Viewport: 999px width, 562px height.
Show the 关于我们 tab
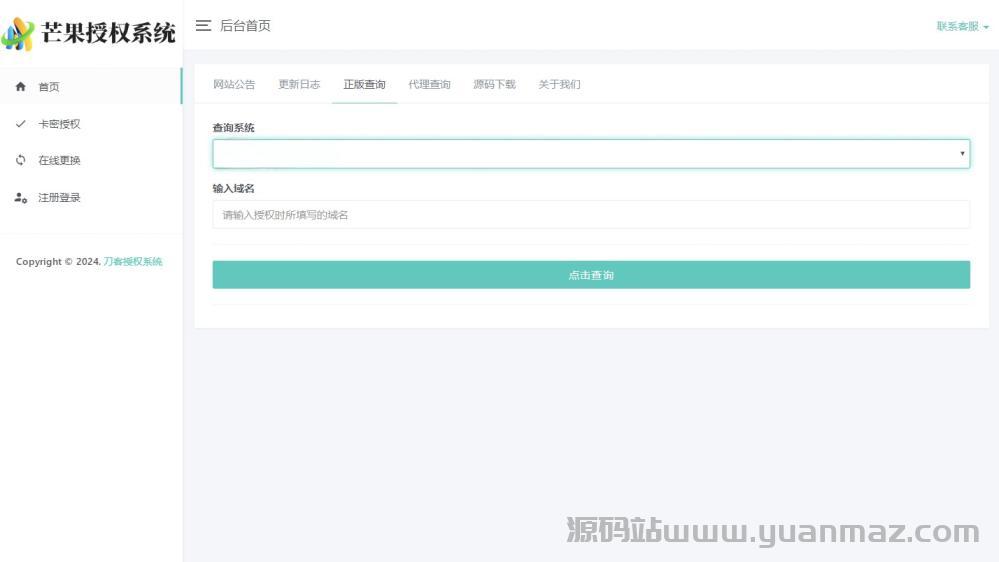click(559, 85)
